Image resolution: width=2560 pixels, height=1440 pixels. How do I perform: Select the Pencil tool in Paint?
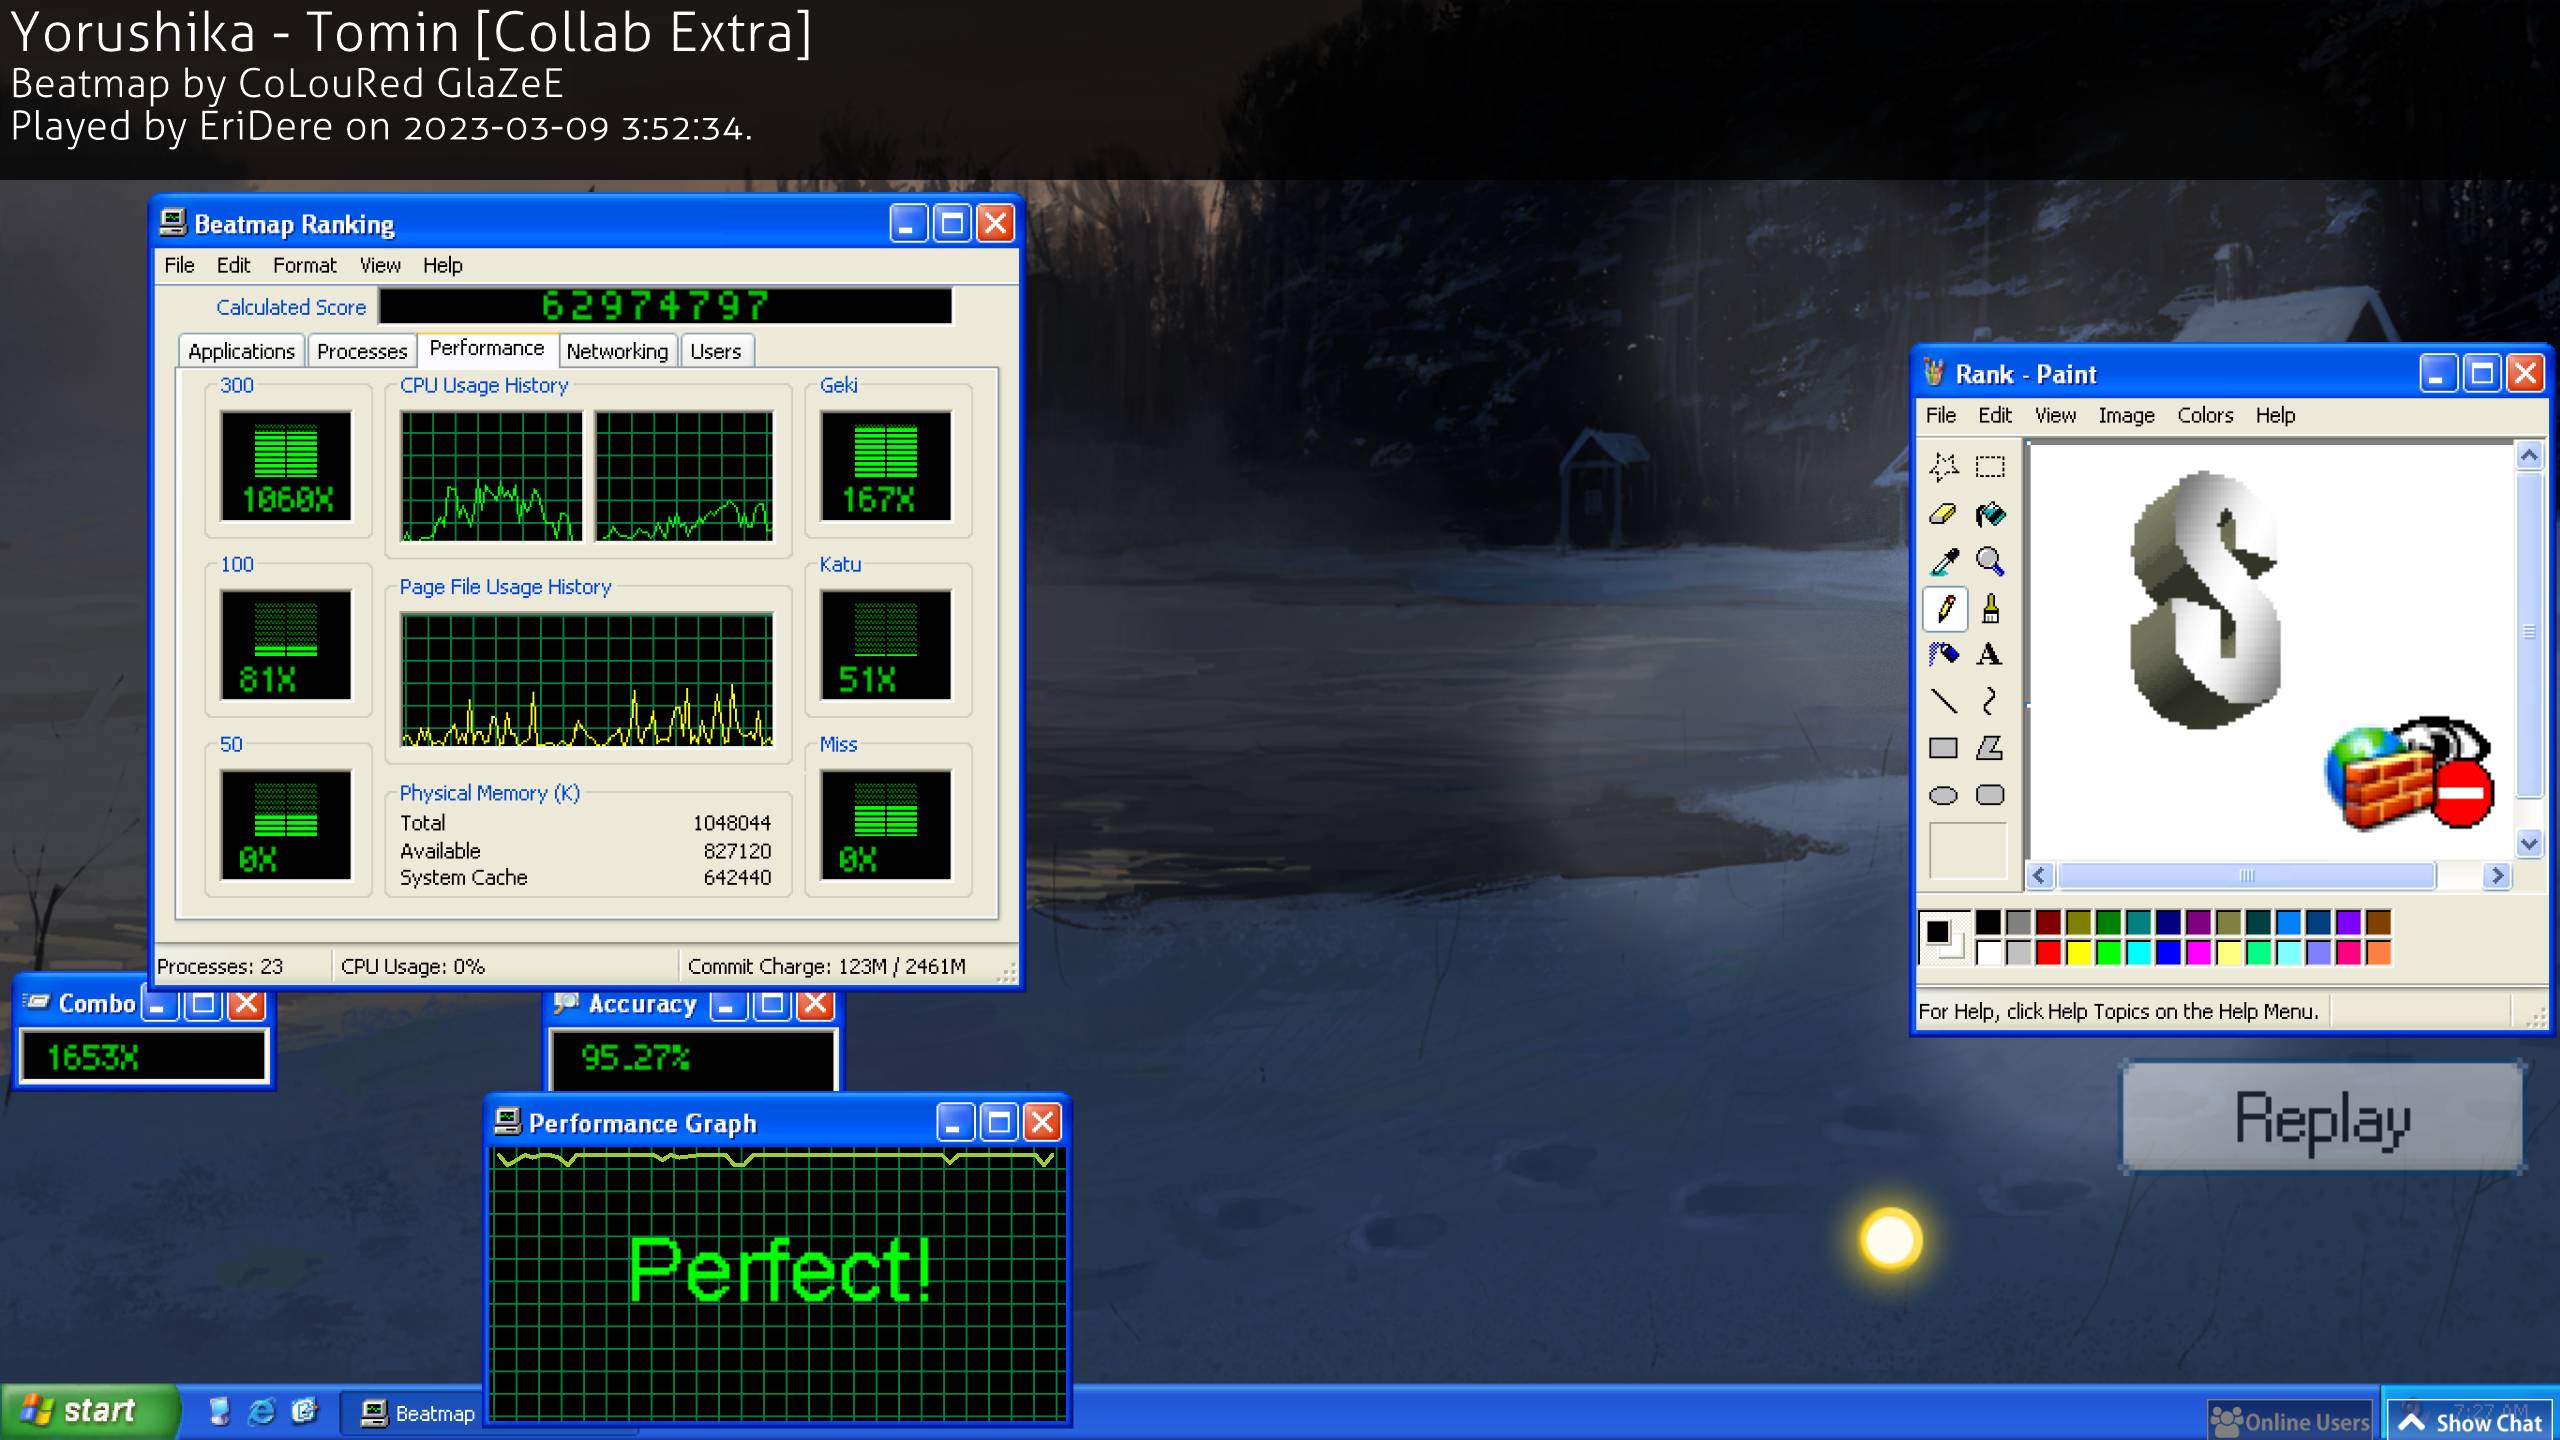tap(1945, 608)
